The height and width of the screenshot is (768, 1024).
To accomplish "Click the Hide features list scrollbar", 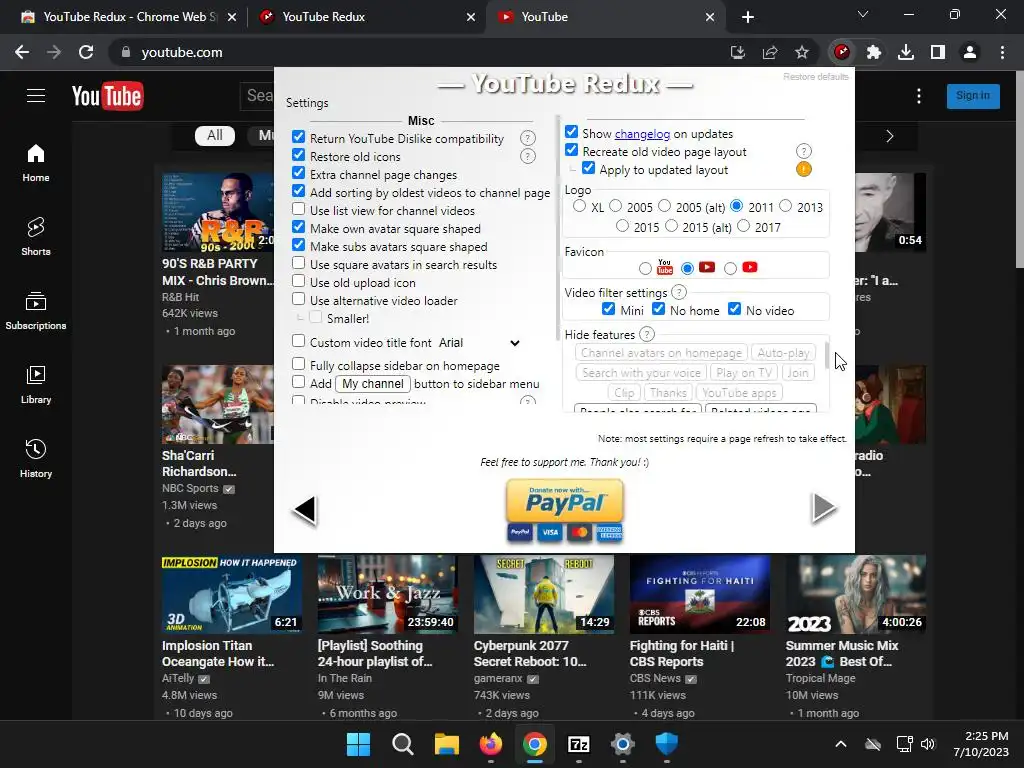I will click(827, 356).
